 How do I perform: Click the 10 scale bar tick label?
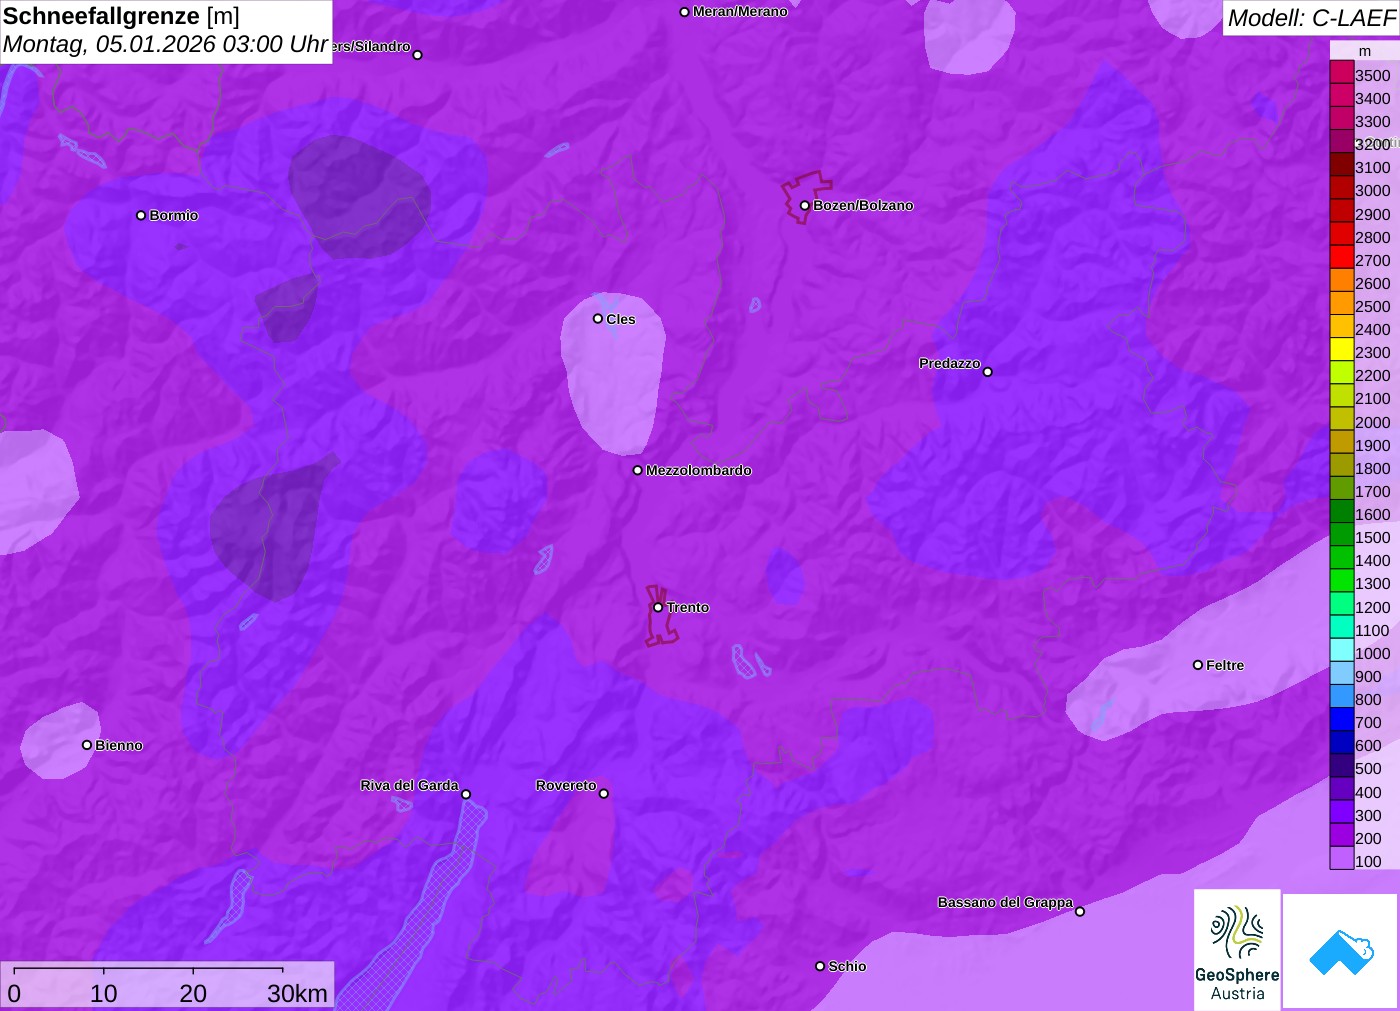pos(104,993)
